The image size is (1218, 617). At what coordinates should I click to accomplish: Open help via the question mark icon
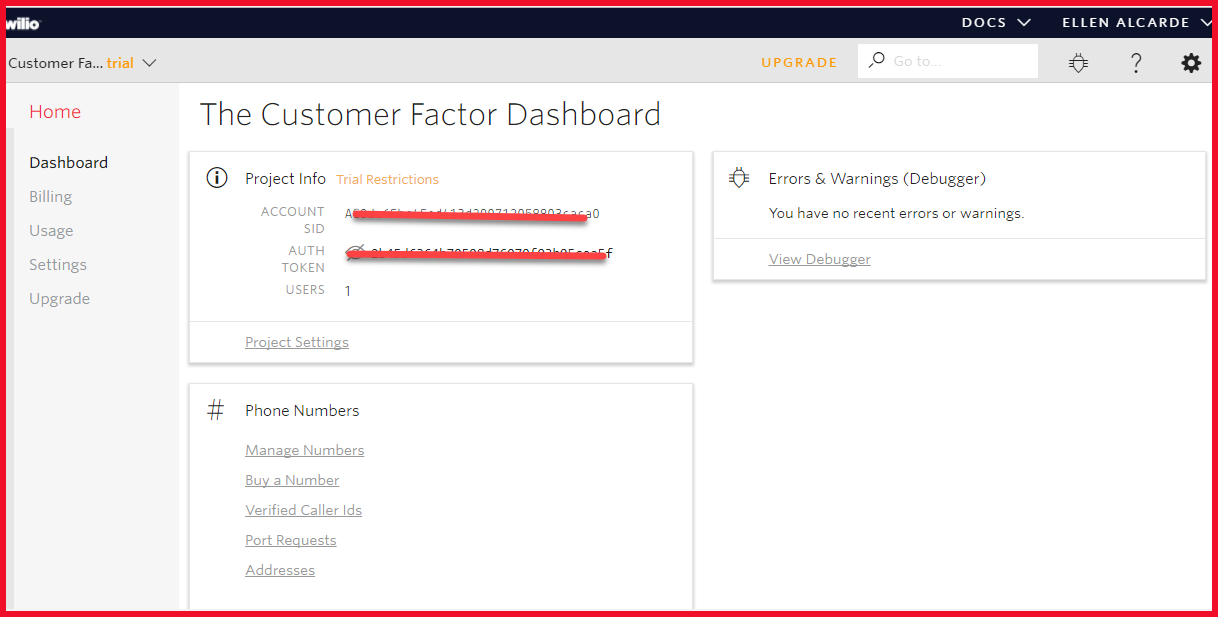(x=1136, y=63)
